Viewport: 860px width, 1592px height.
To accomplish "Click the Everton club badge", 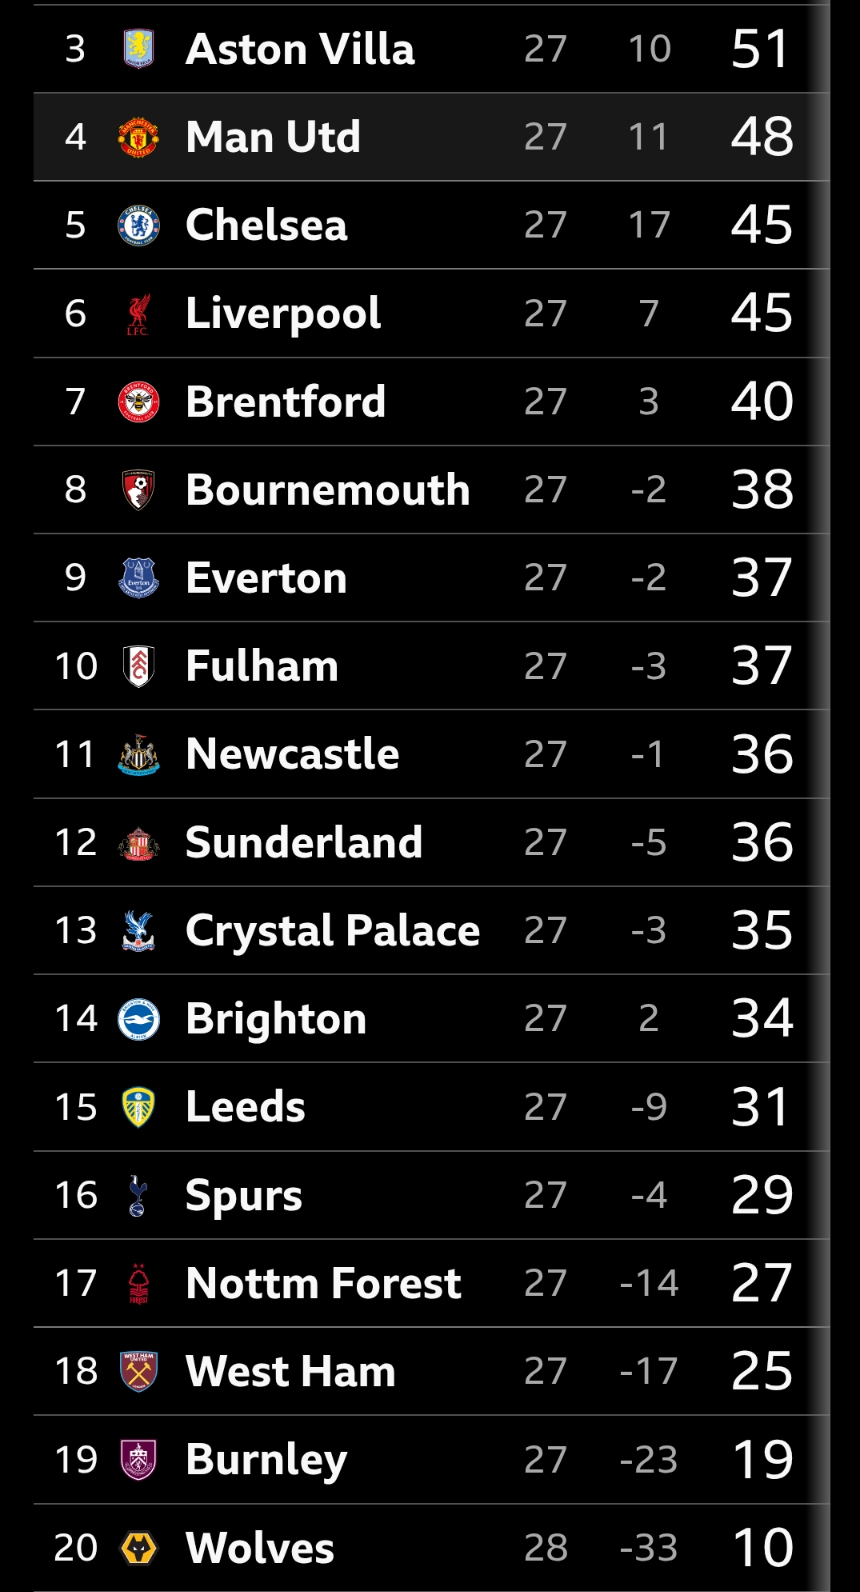I will coord(138,578).
